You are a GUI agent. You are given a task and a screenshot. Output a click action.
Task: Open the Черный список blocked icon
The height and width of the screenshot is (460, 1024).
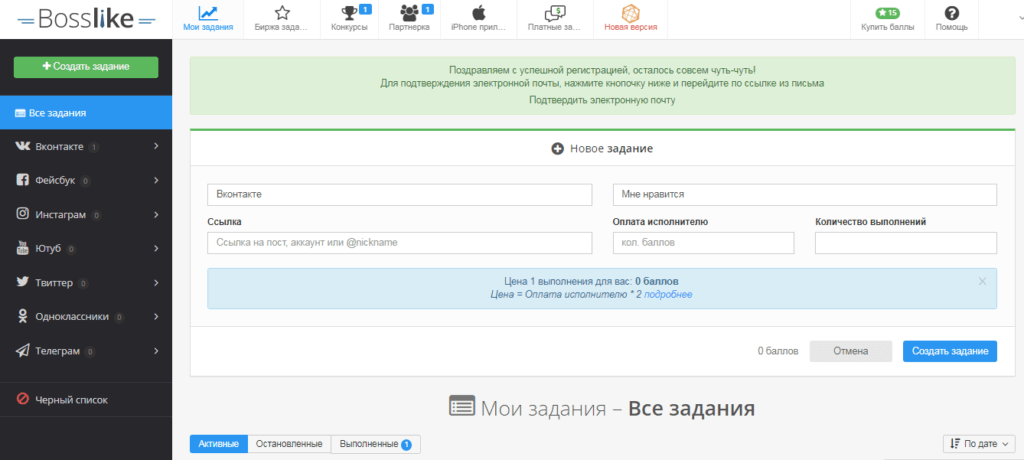(22, 399)
